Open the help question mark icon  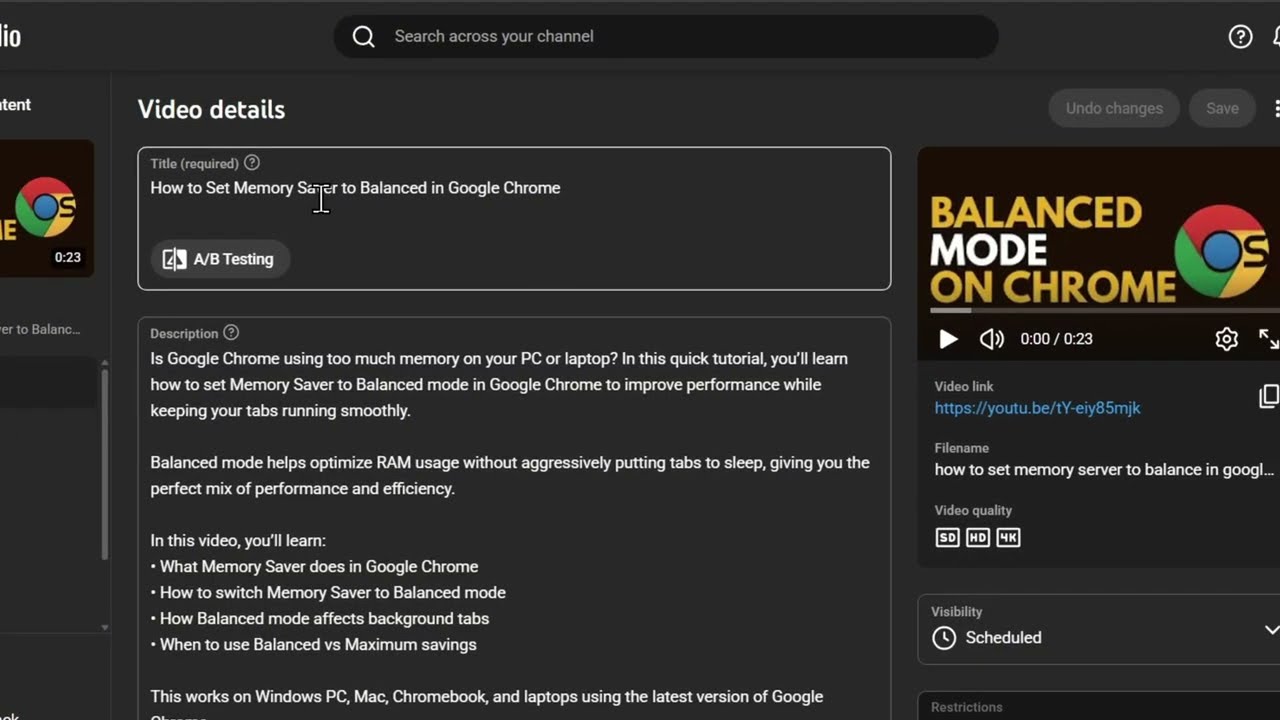[x=1240, y=37]
